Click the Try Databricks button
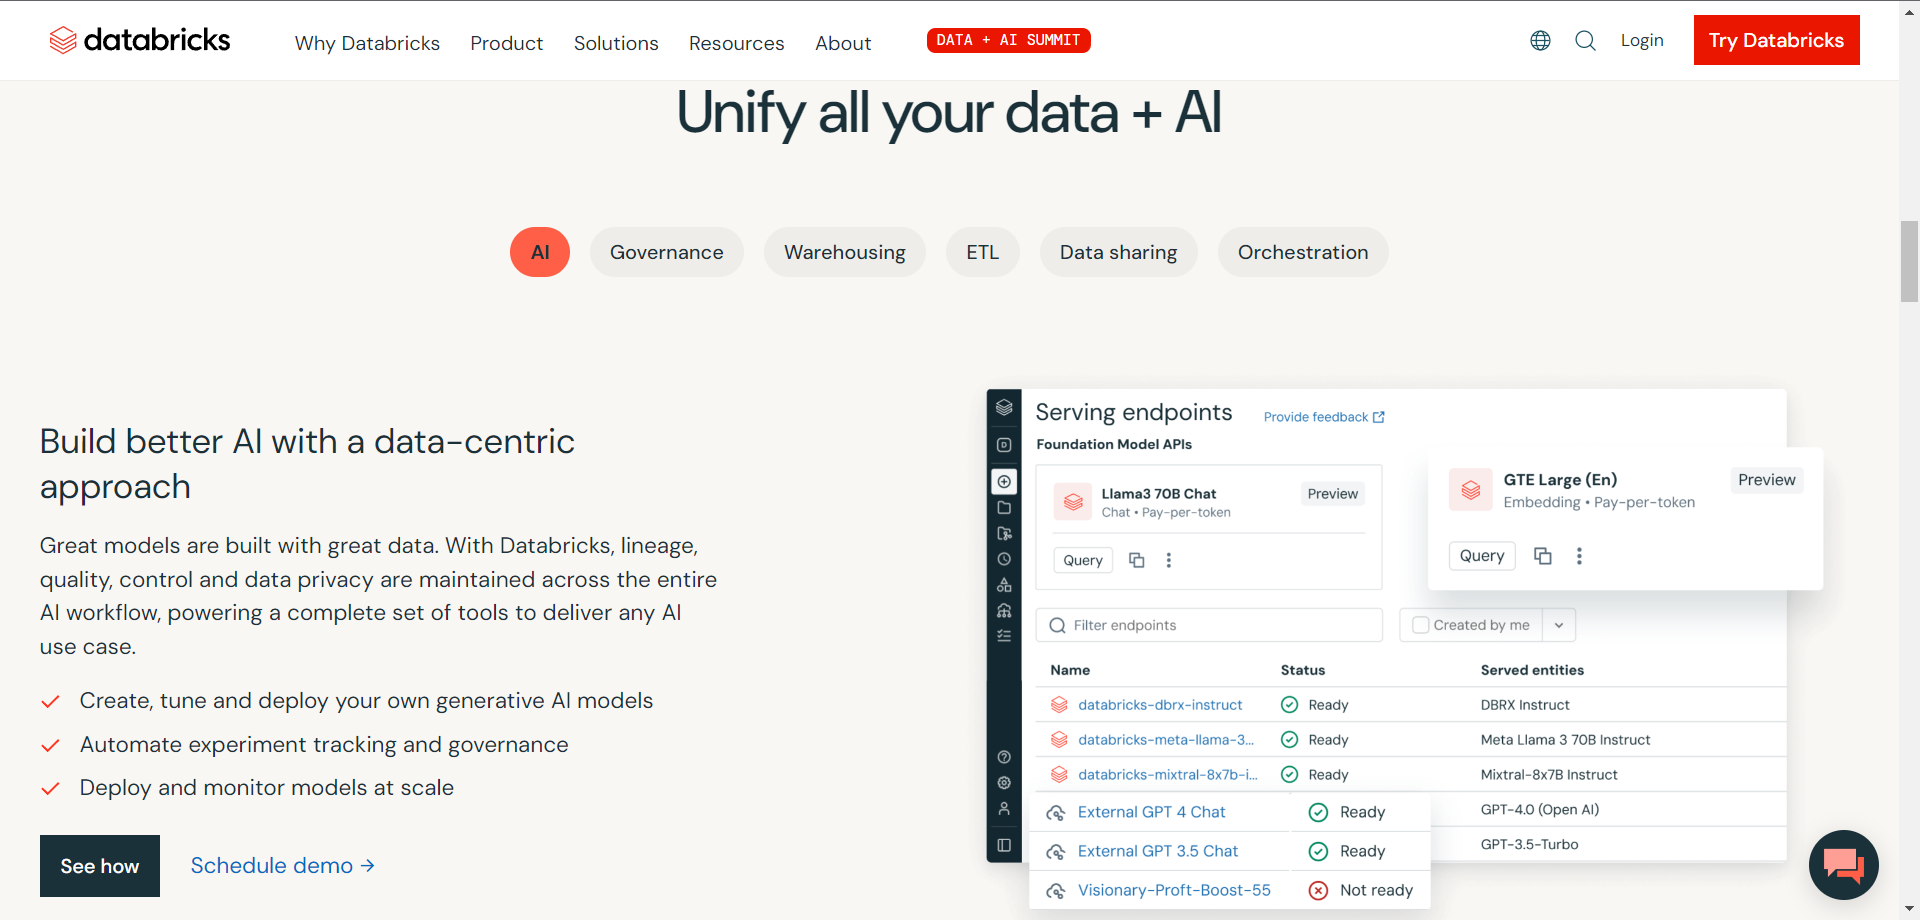The image size is (1920, 920). pos(1776,40)
